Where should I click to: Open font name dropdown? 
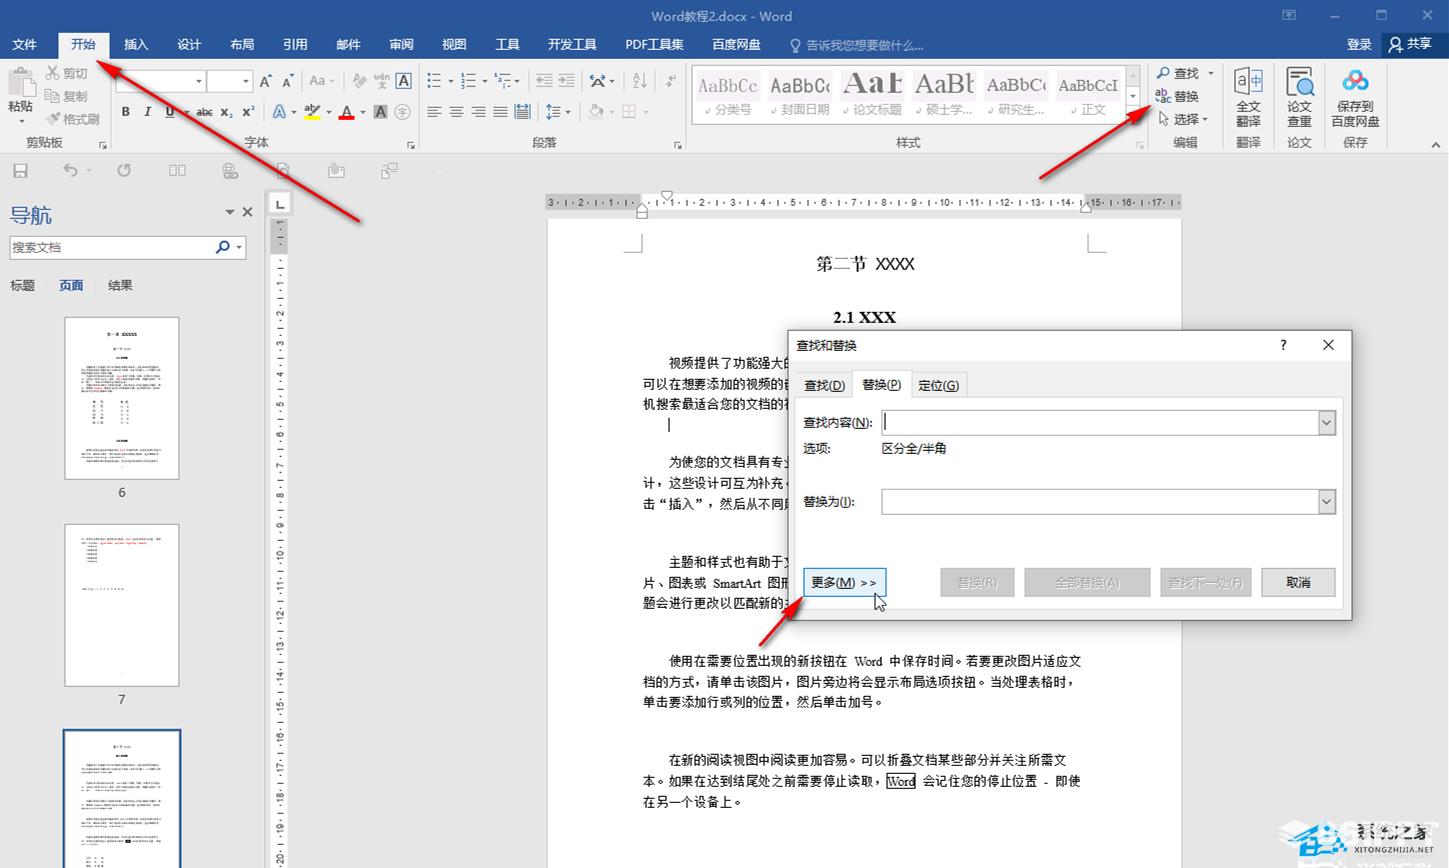tap(199, 81)
